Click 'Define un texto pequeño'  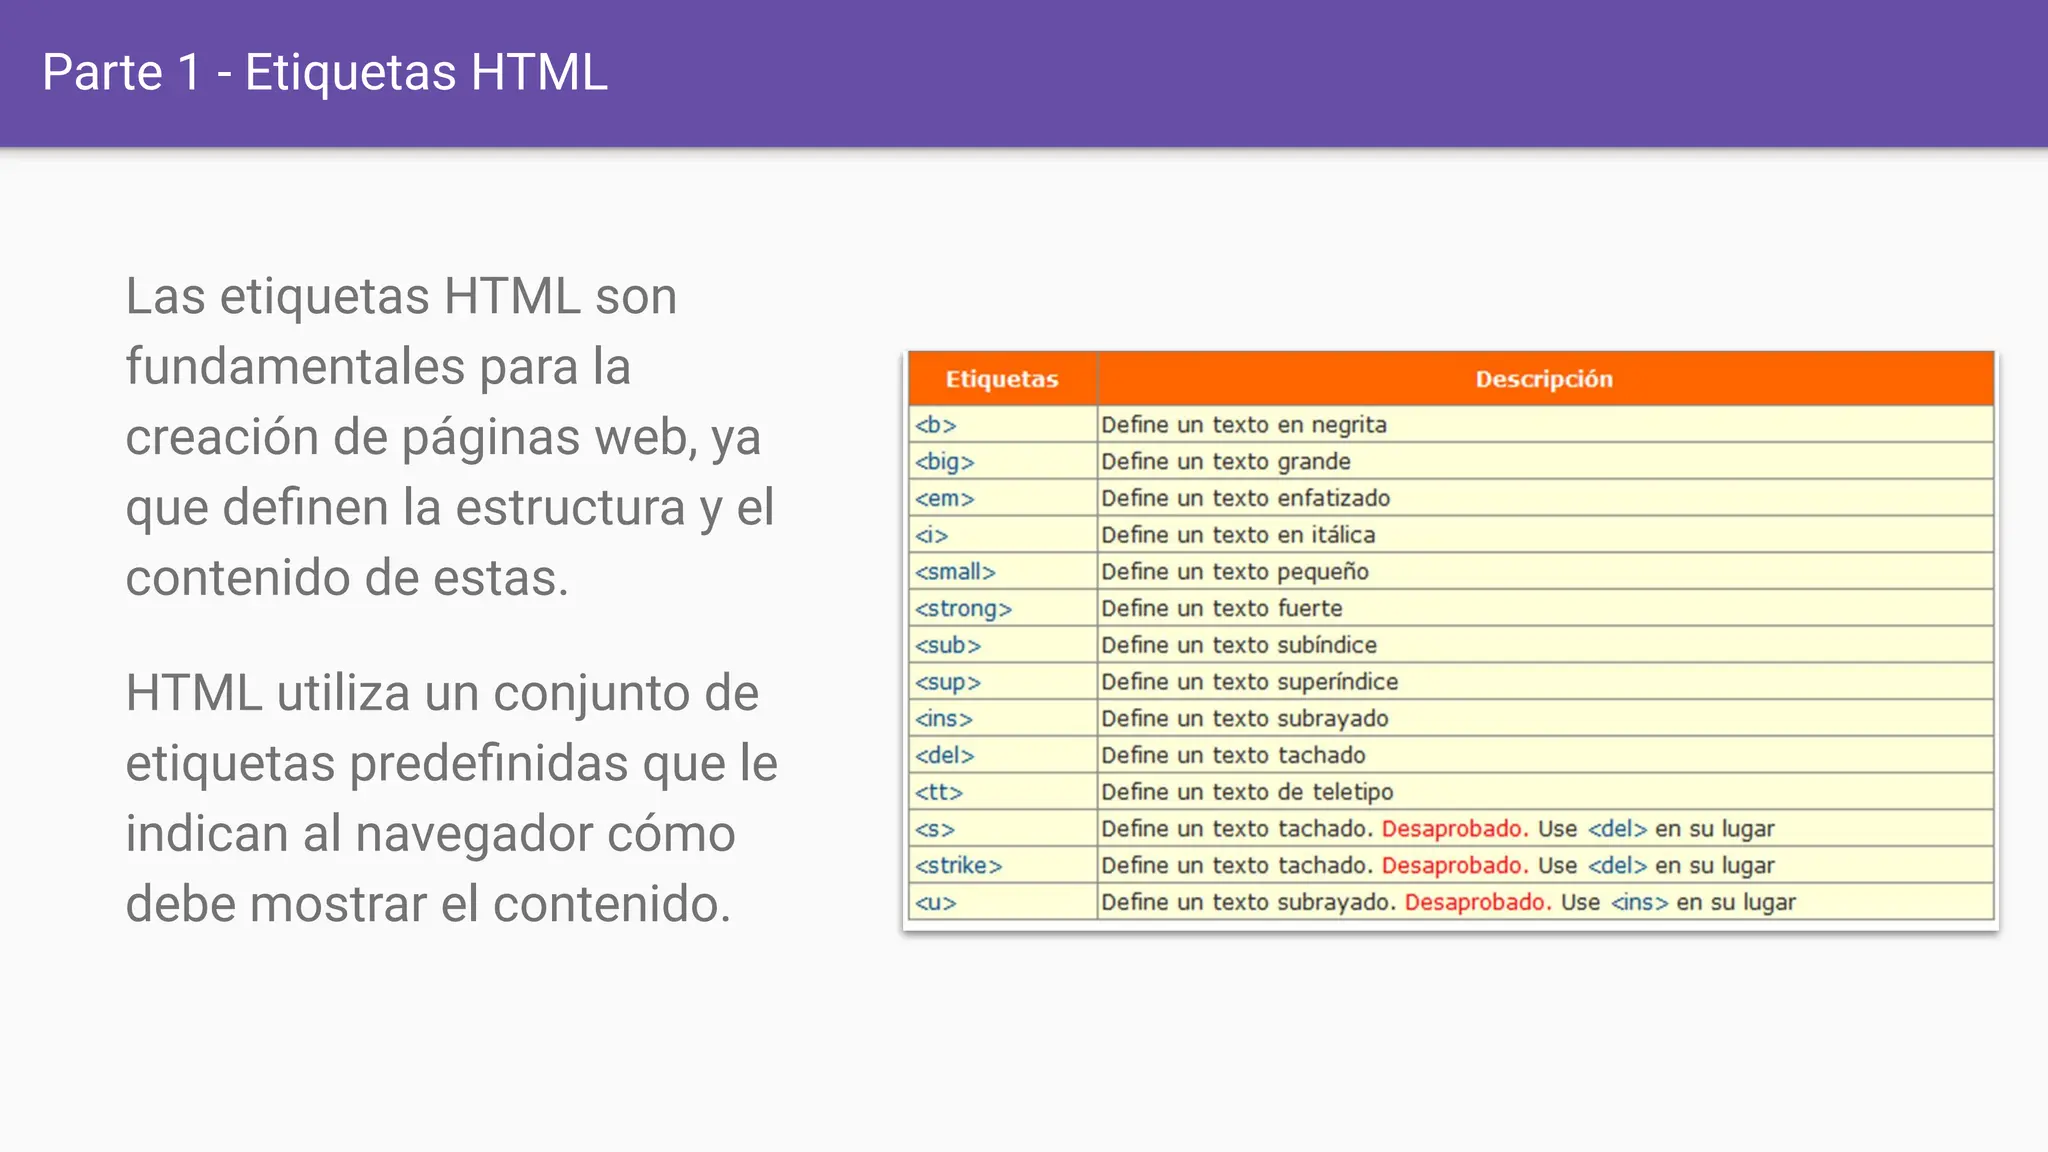(x=1235, y=572)
